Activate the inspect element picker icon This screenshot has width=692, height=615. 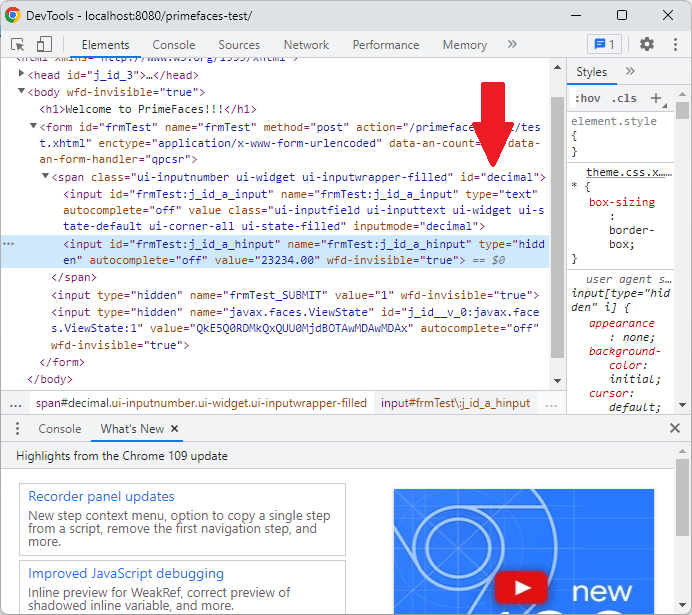click(x=18, y=45)
